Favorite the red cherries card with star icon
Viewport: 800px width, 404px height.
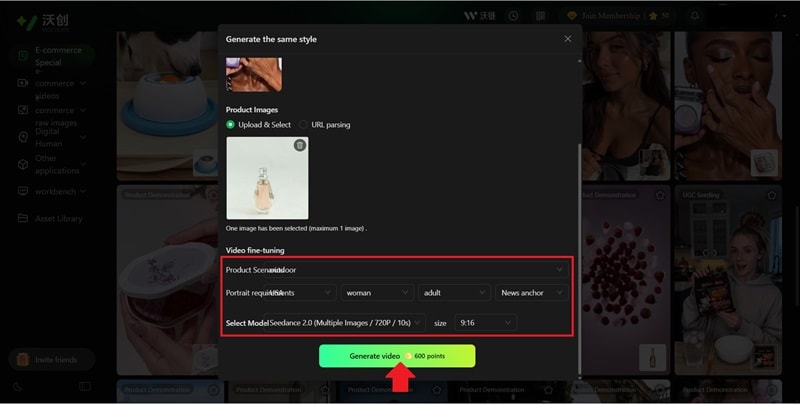coord(660,195)
